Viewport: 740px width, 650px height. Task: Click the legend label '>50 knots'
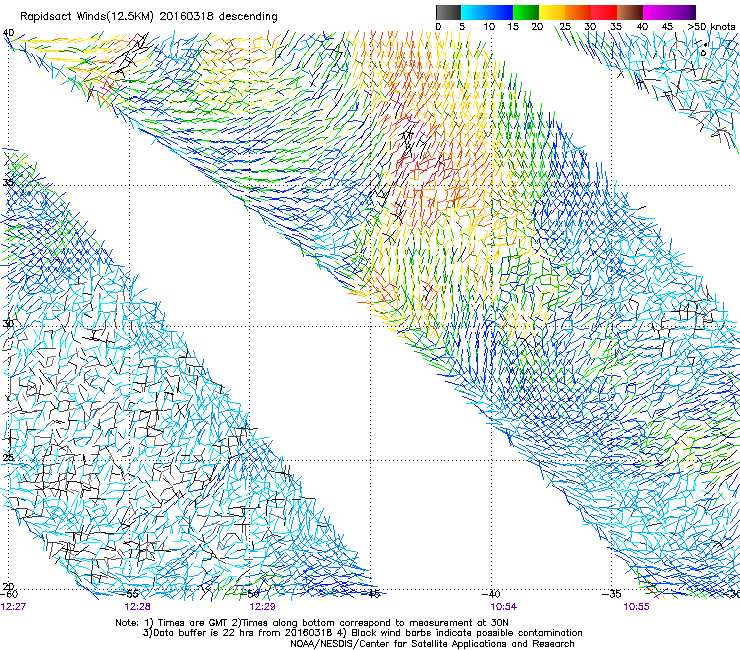tap(711, 27)
